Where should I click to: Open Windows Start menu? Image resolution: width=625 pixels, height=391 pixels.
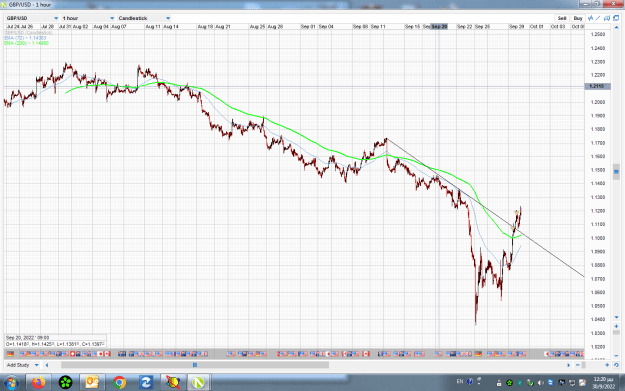[x=11, y=383]
